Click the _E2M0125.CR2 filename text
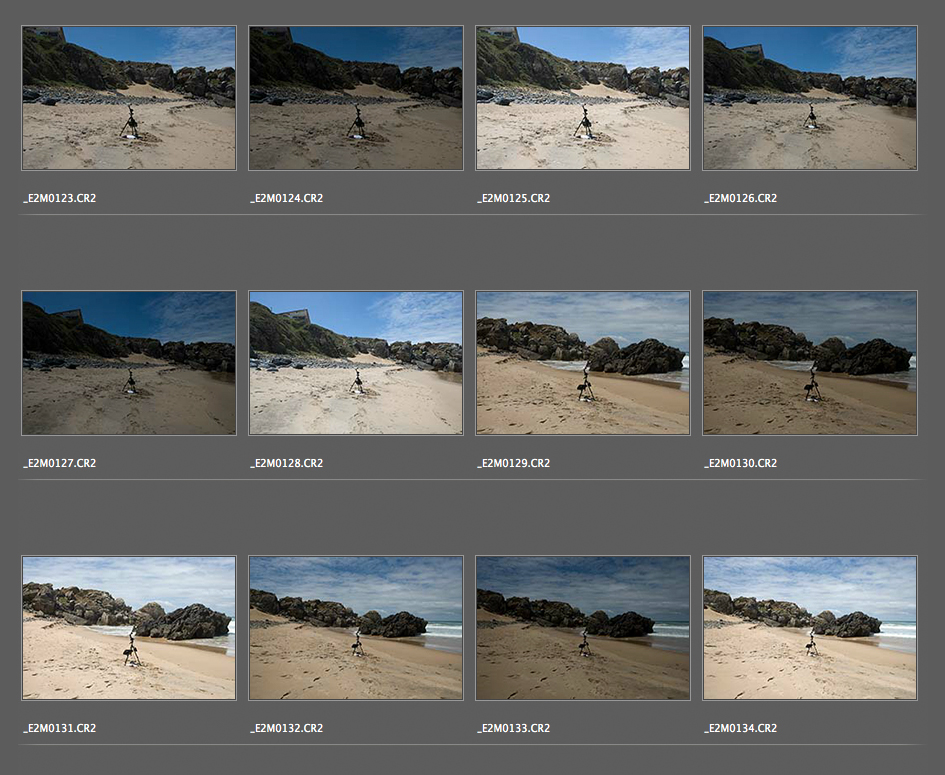 point(514,198)
